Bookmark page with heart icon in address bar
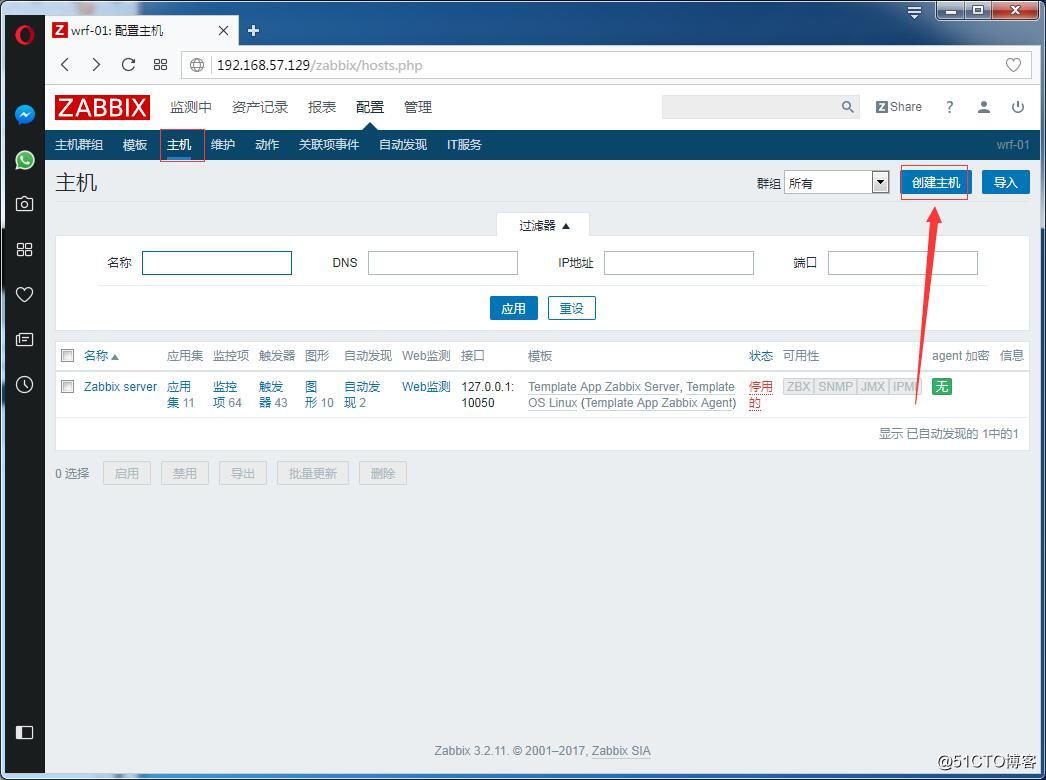The height and width of the screenshot is (780, 1046). pyautogui.click(x=1013, y=65)
